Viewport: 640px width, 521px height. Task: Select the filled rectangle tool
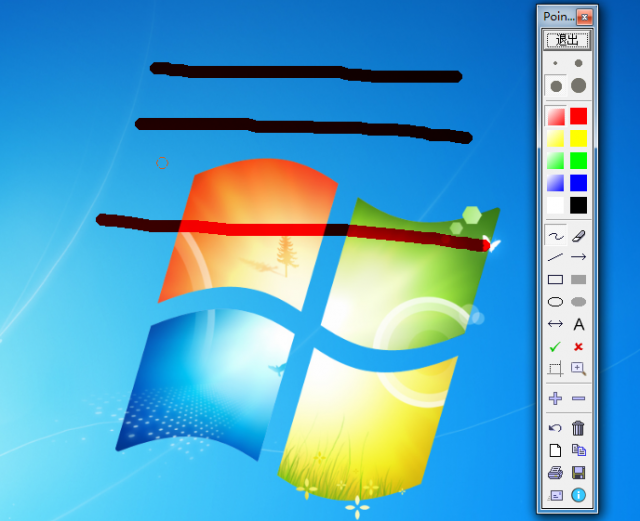tap(578, 279)
